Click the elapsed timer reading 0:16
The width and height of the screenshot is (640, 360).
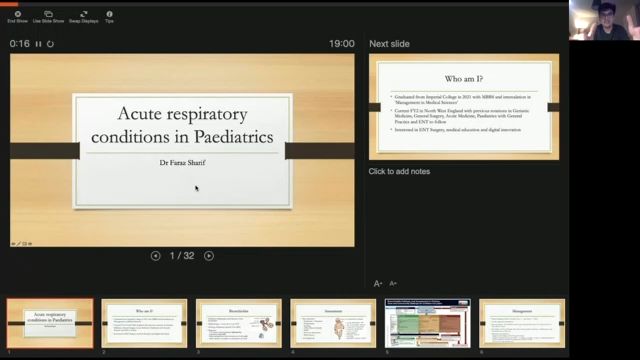point(20,44)
